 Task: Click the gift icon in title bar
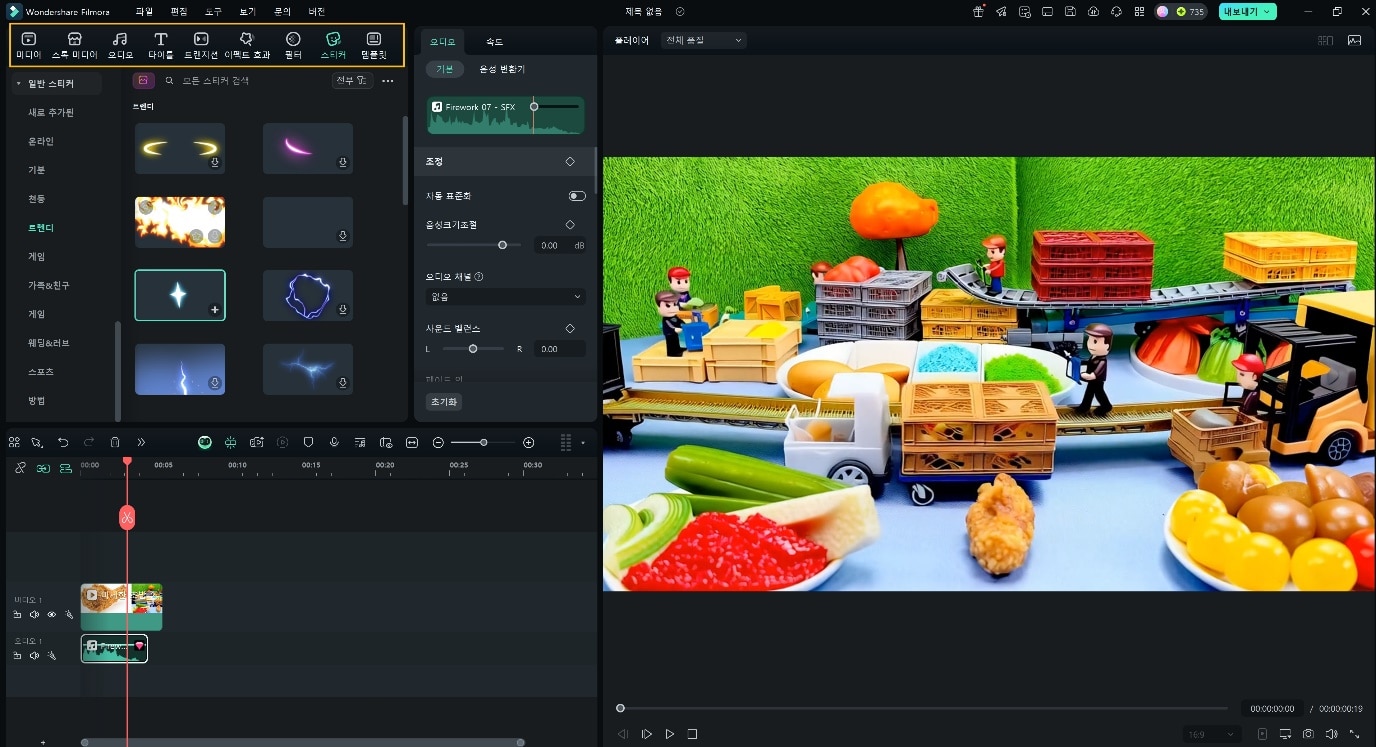[x=978, y=12]
